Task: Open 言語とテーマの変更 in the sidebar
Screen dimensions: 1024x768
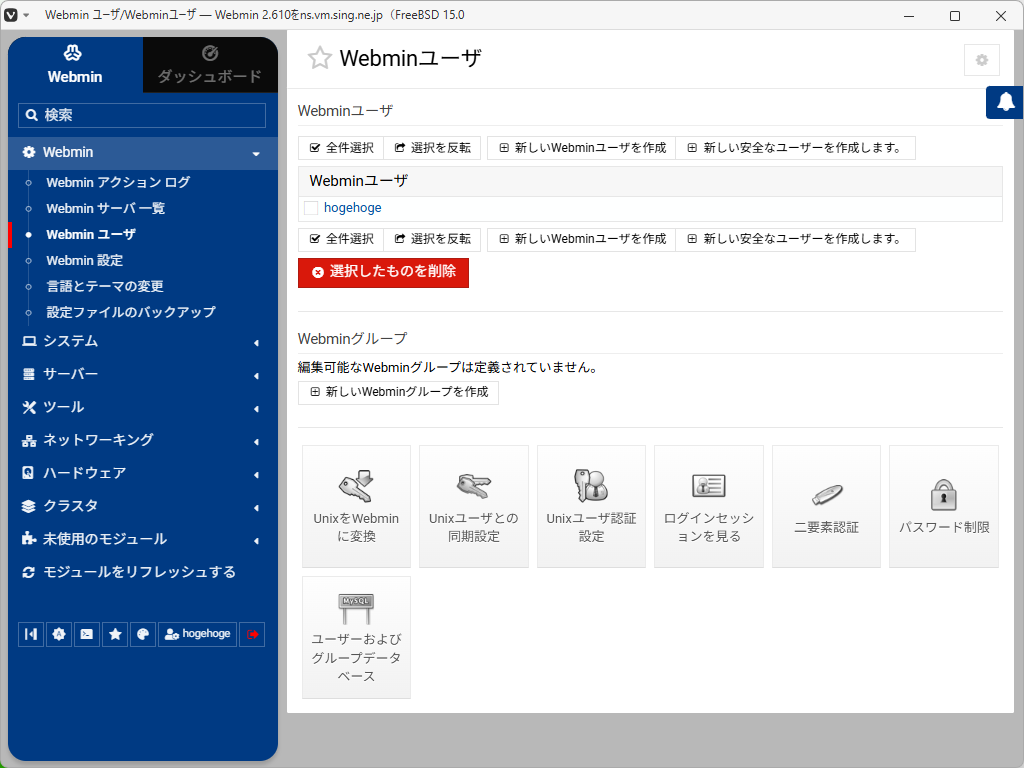Action: pyautogui.click(x=105, y=286)
